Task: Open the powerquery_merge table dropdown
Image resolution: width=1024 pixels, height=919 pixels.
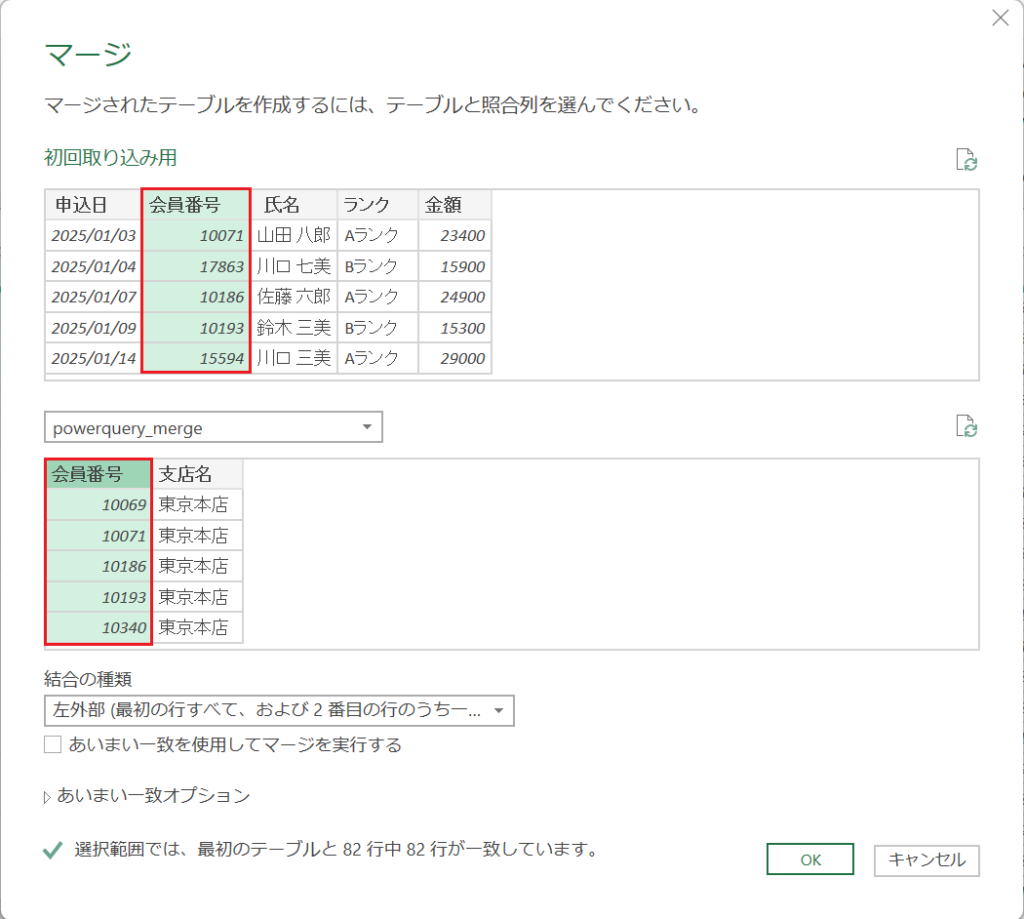Action: (365, 426)
